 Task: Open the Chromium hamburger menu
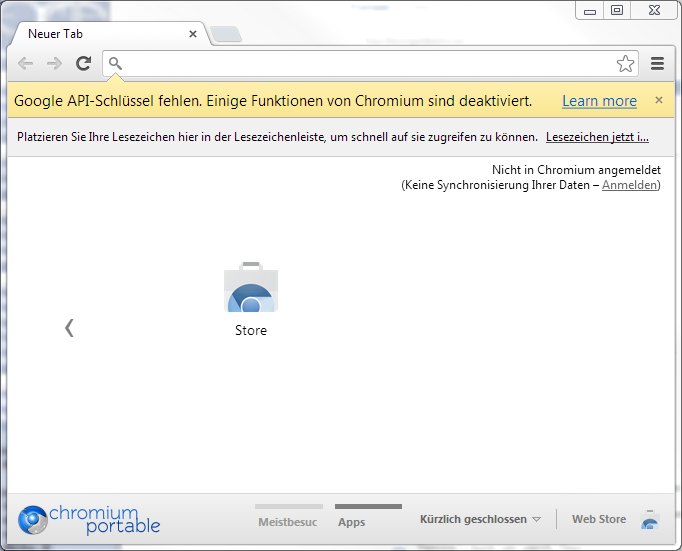tap(657, 63)
